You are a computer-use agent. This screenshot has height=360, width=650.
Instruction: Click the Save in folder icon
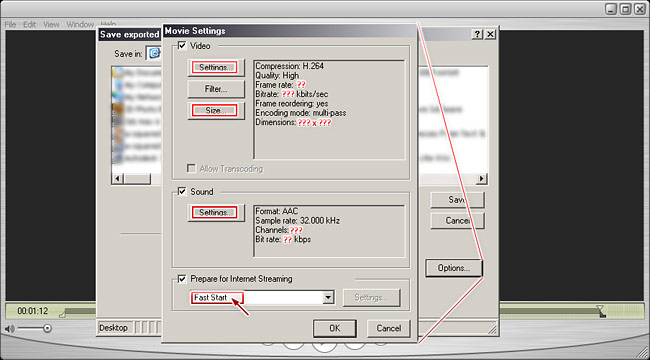pyautogui.click(x=154, y=53)
